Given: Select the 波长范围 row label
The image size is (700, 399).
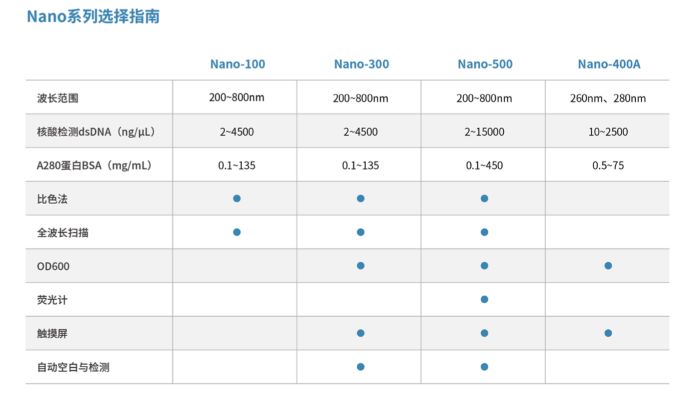Looking at the screenshot, I should tap(58, 98).
